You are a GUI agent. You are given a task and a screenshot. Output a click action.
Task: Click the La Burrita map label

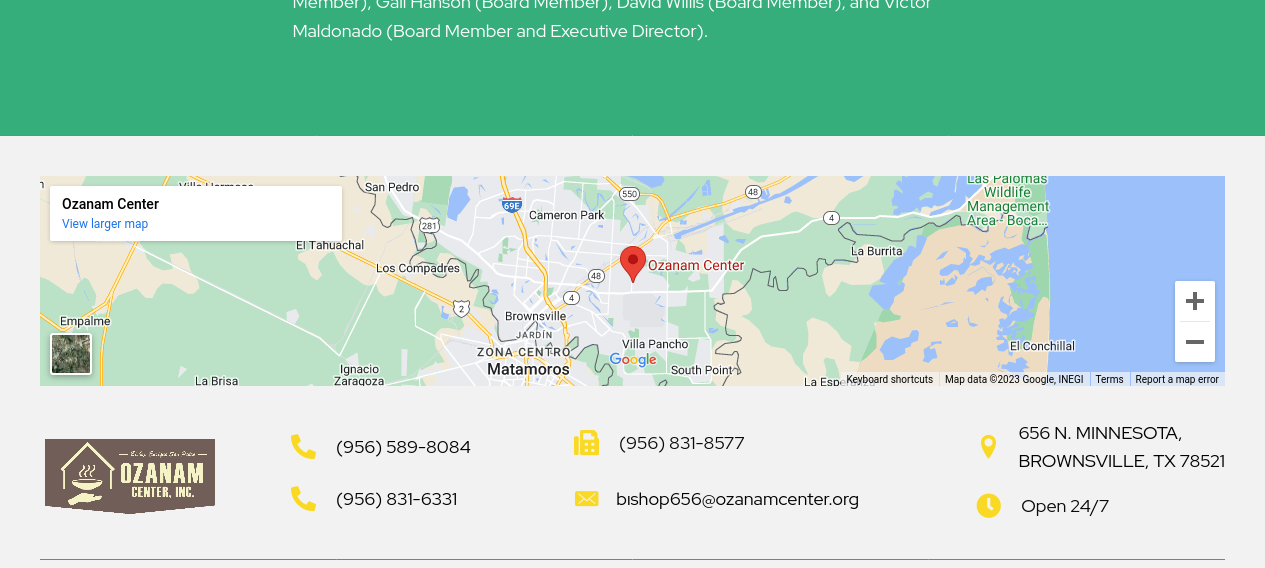[876, 251]
